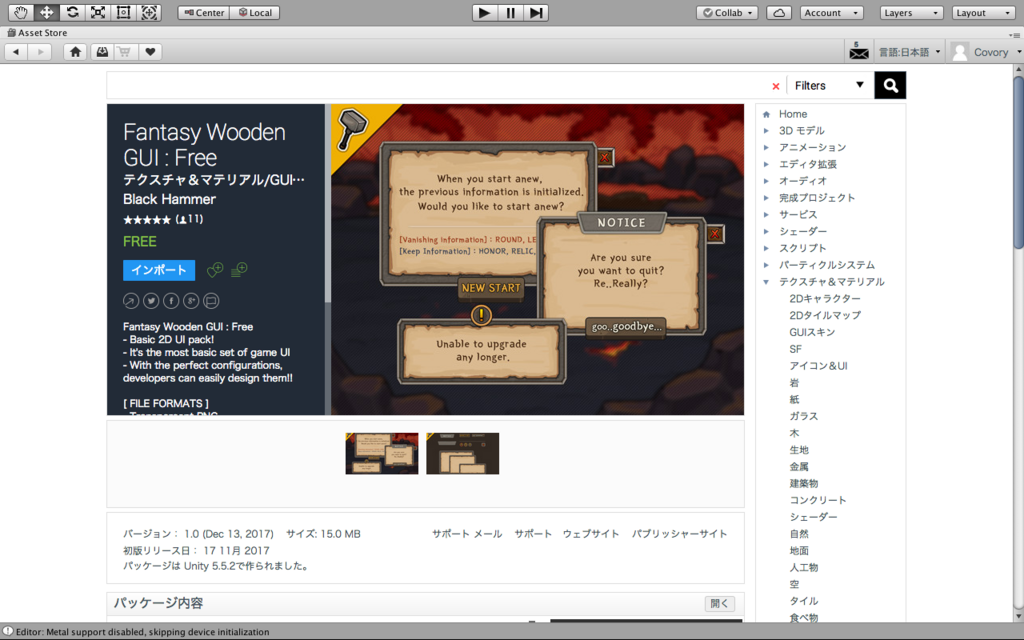Select the アイコン&UI subcategory
The width and height of the screenshot is (1024, 640).
pos(818,366)
